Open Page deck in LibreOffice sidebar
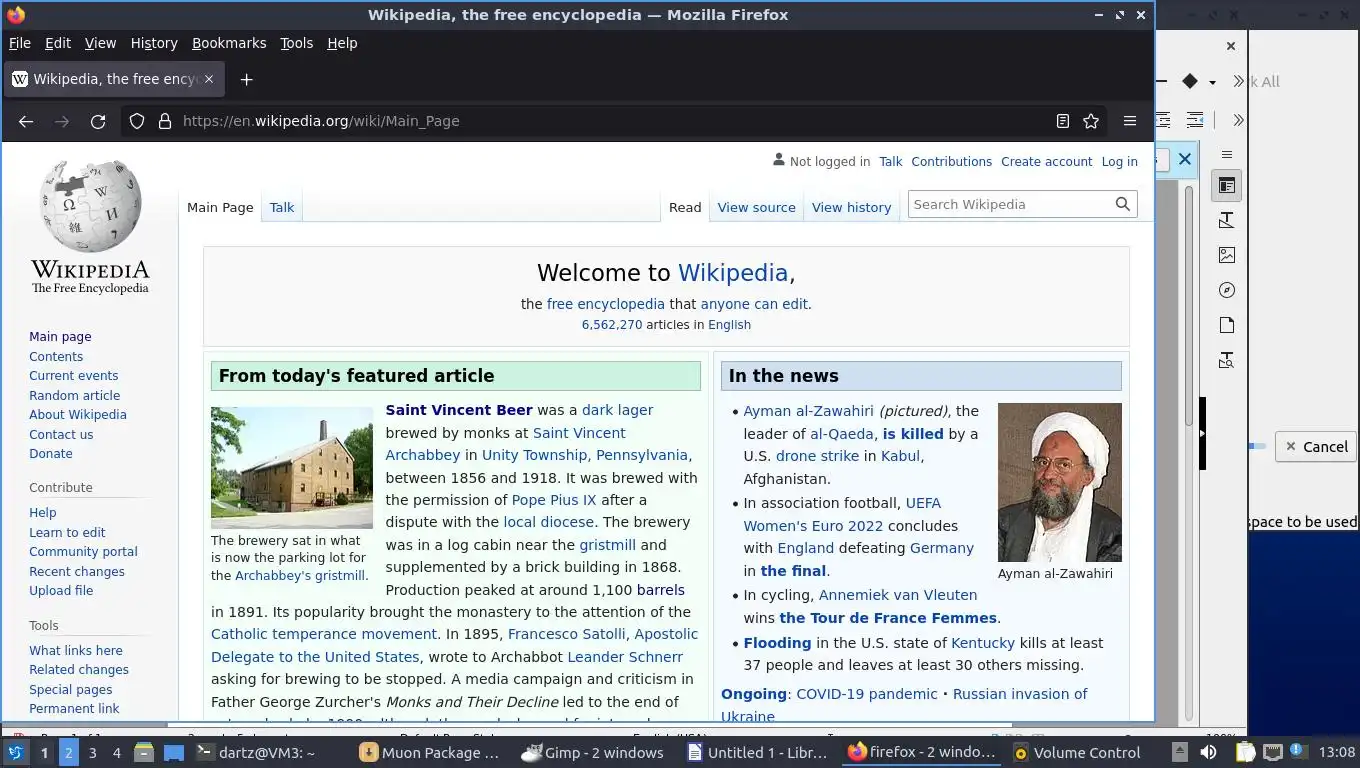1360x768 pixels. click(x=1227, y=325)
